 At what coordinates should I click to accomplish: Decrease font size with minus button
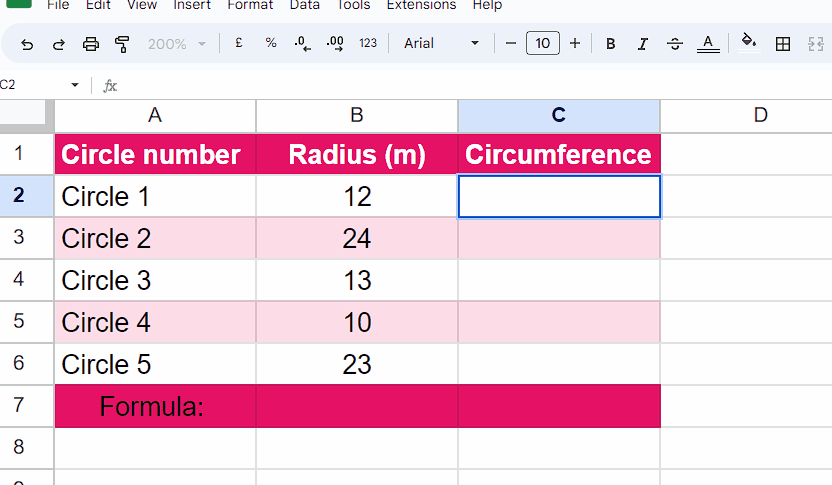[x=510, y=43]
